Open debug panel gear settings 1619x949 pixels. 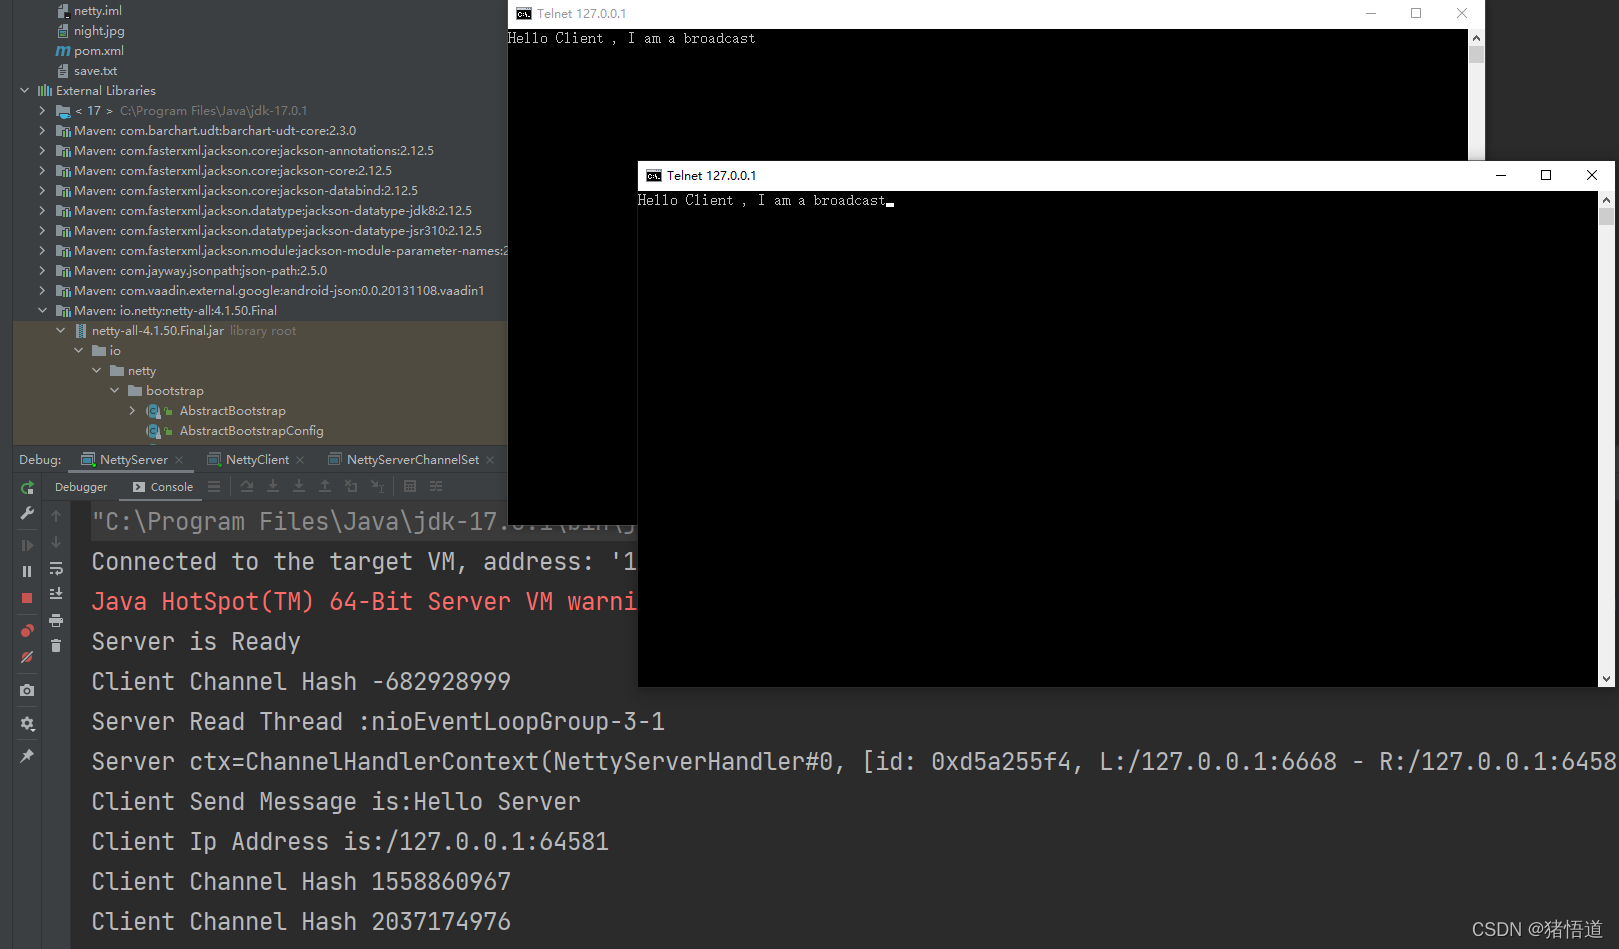coord(27,723)
